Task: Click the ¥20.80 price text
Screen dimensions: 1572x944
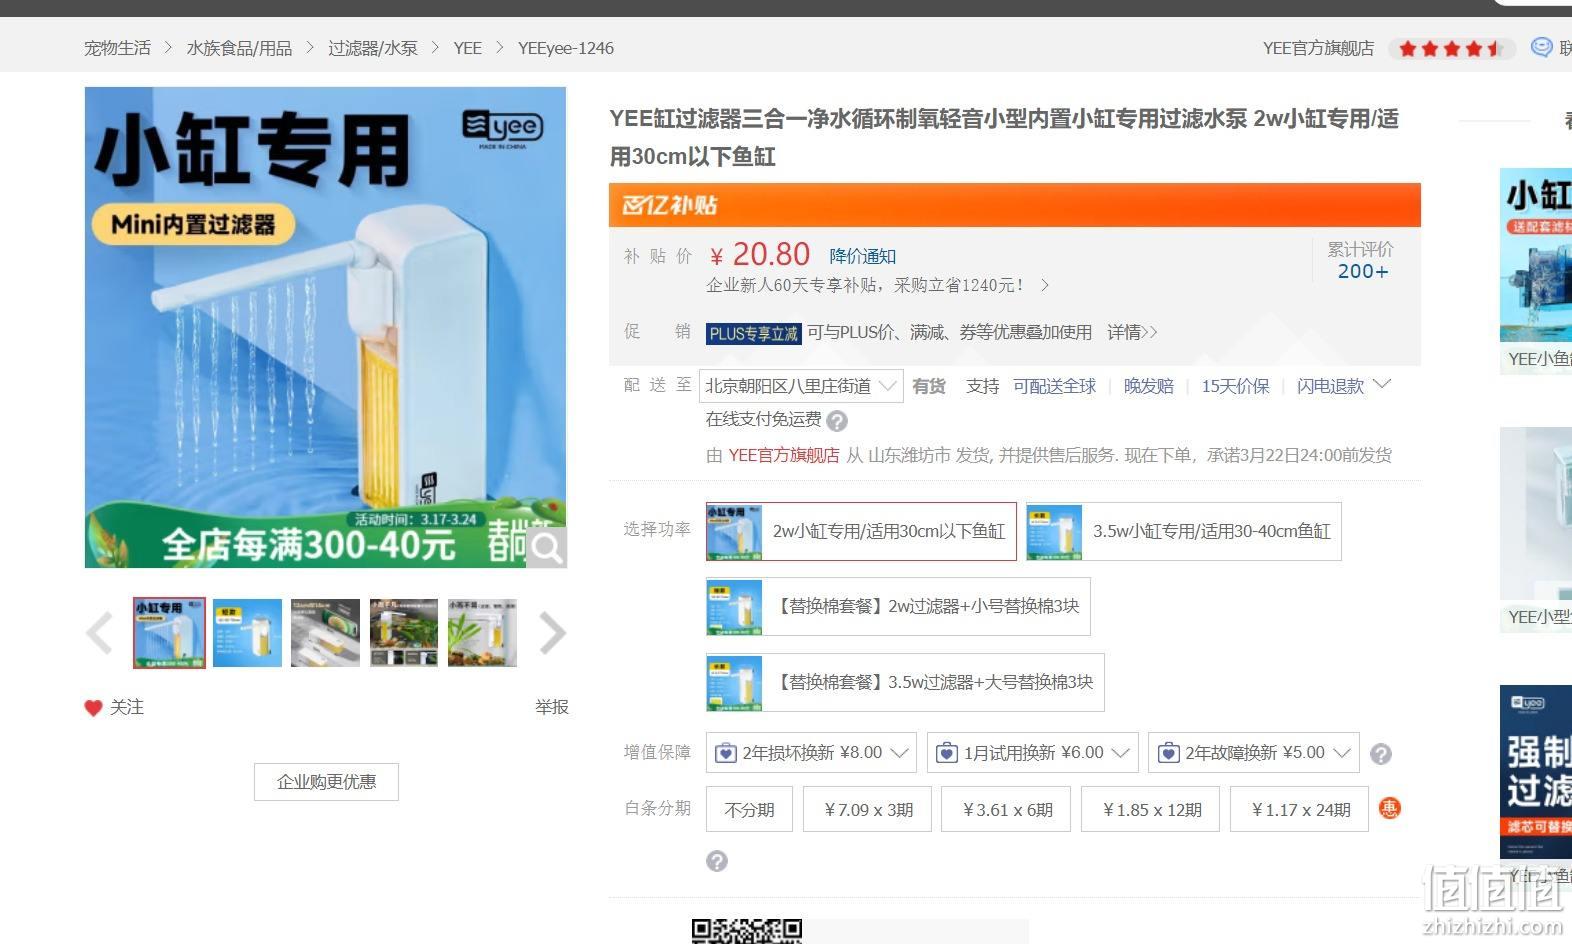Action: coord(760,255)
